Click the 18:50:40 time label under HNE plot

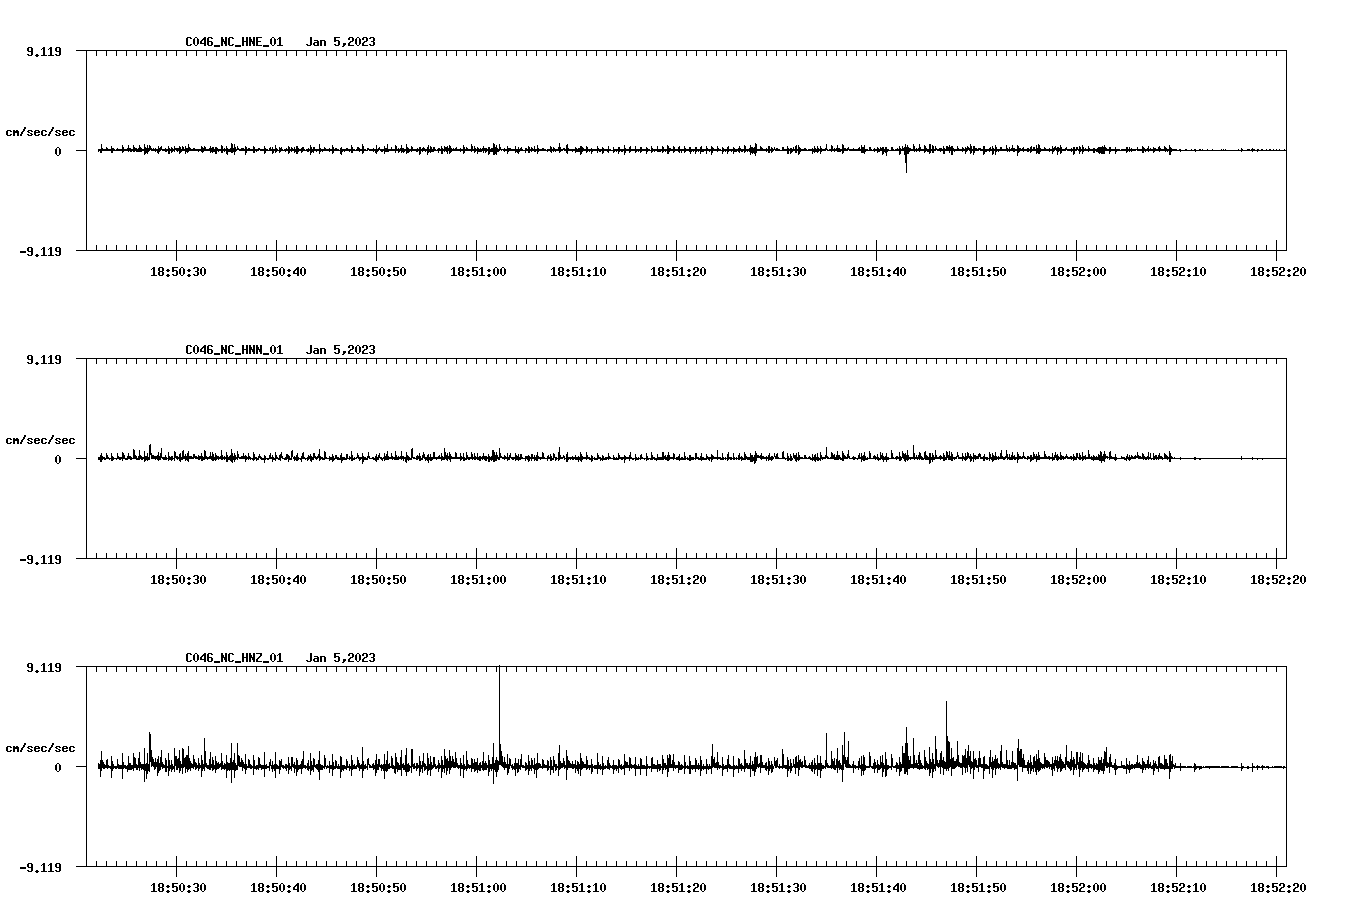[x=278, y=271]
